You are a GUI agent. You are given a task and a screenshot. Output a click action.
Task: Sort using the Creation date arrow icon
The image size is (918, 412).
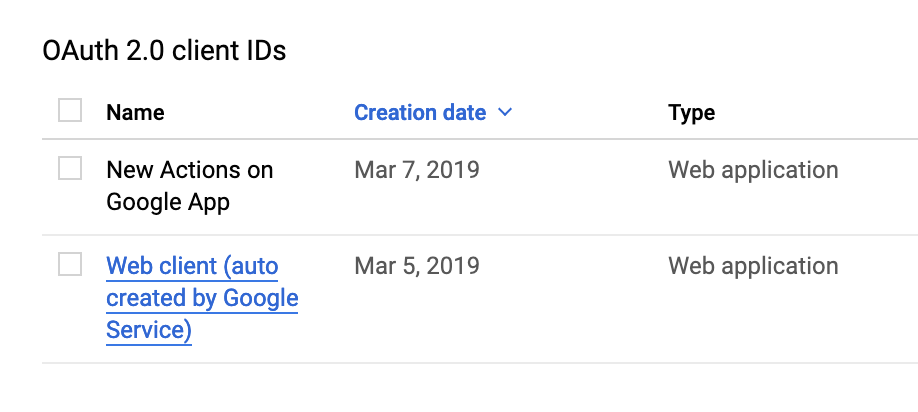point(505,112)
